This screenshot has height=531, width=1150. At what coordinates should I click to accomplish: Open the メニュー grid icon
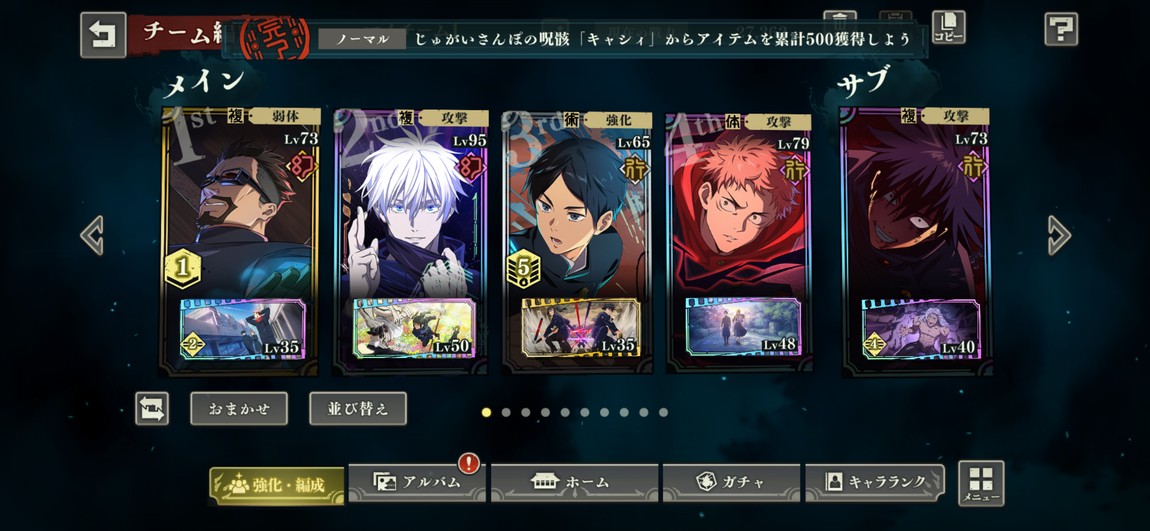[981, 483]
